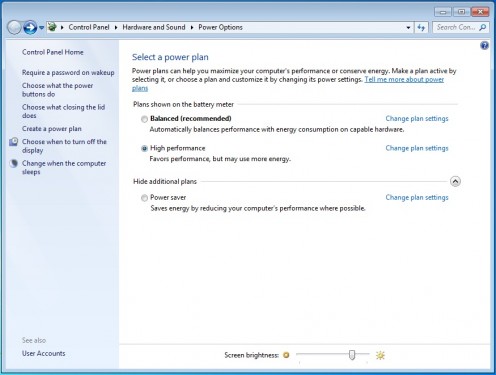Click the search magnifier icon
The width and height of the screenshot is (496, 375).
click(483, 27)
